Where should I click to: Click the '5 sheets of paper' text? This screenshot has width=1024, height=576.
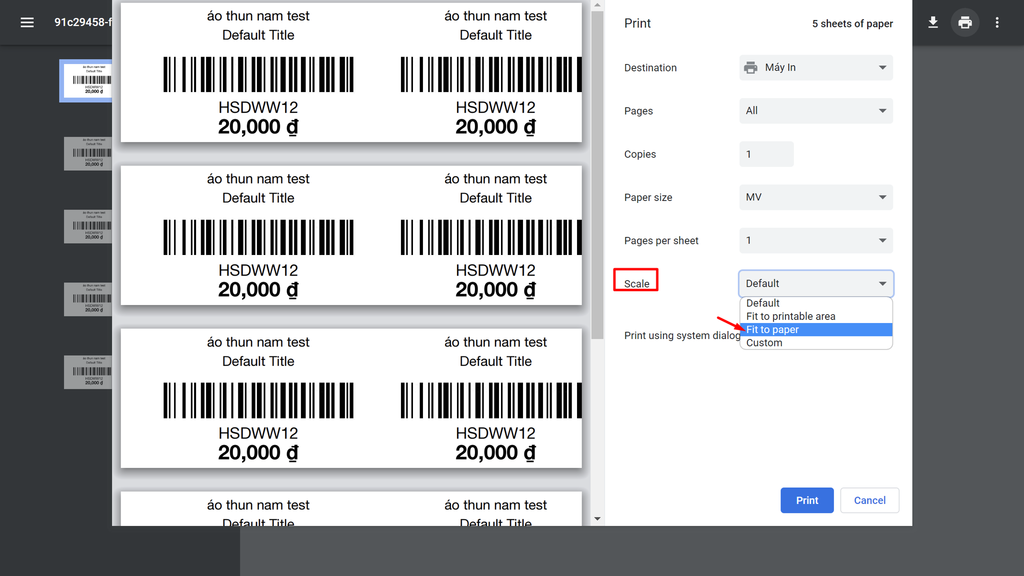pos(852,24)
